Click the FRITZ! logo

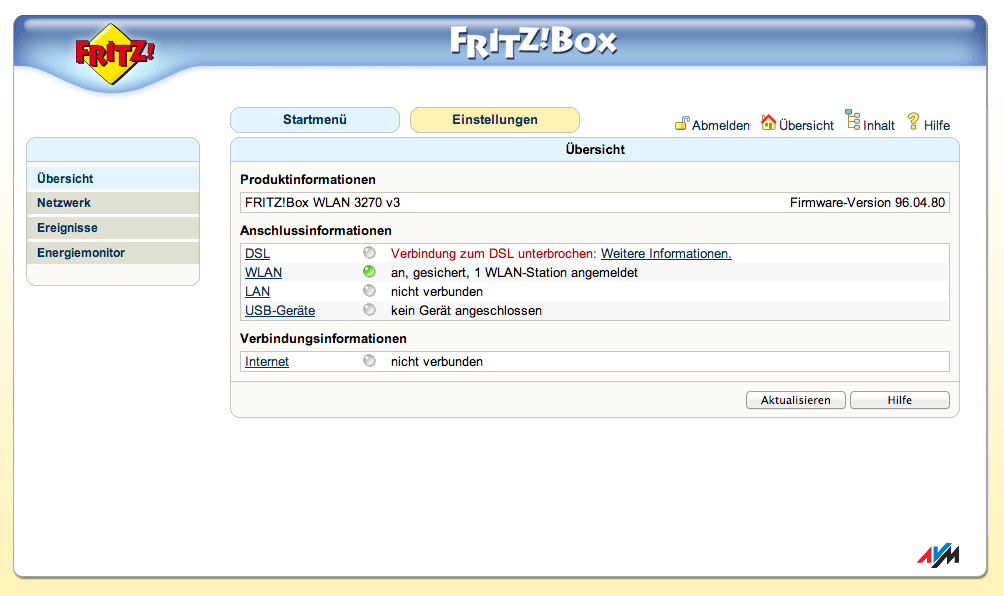coord(114,54)
